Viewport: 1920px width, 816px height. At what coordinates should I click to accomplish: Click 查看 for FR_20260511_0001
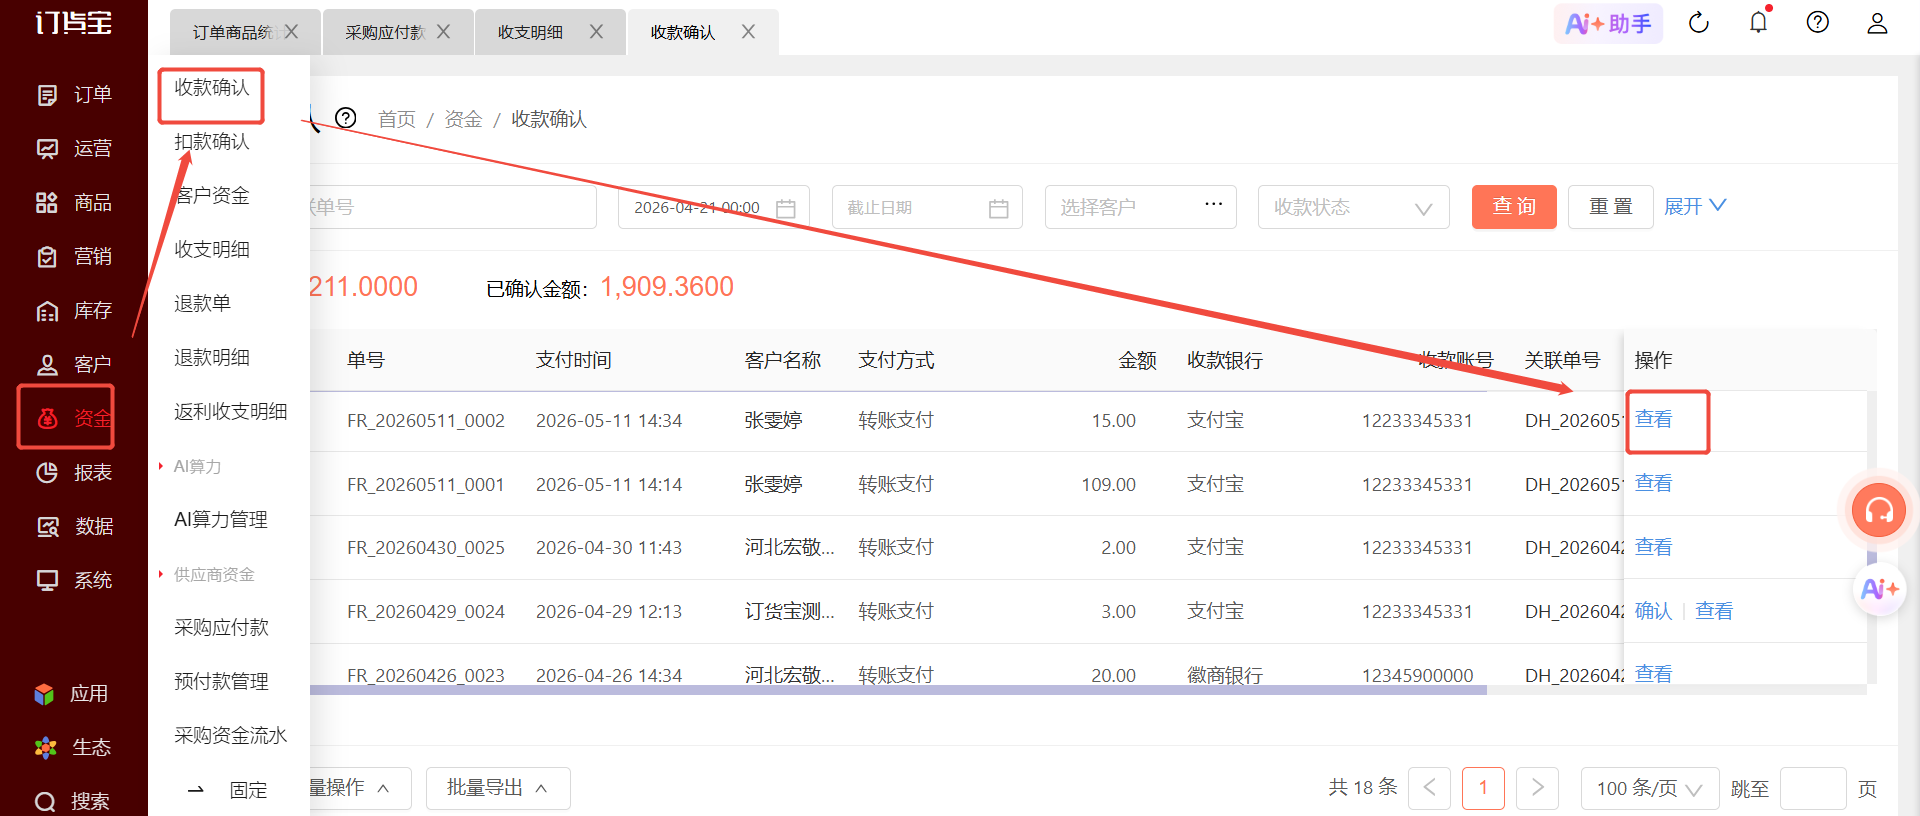pos(1653,484)
